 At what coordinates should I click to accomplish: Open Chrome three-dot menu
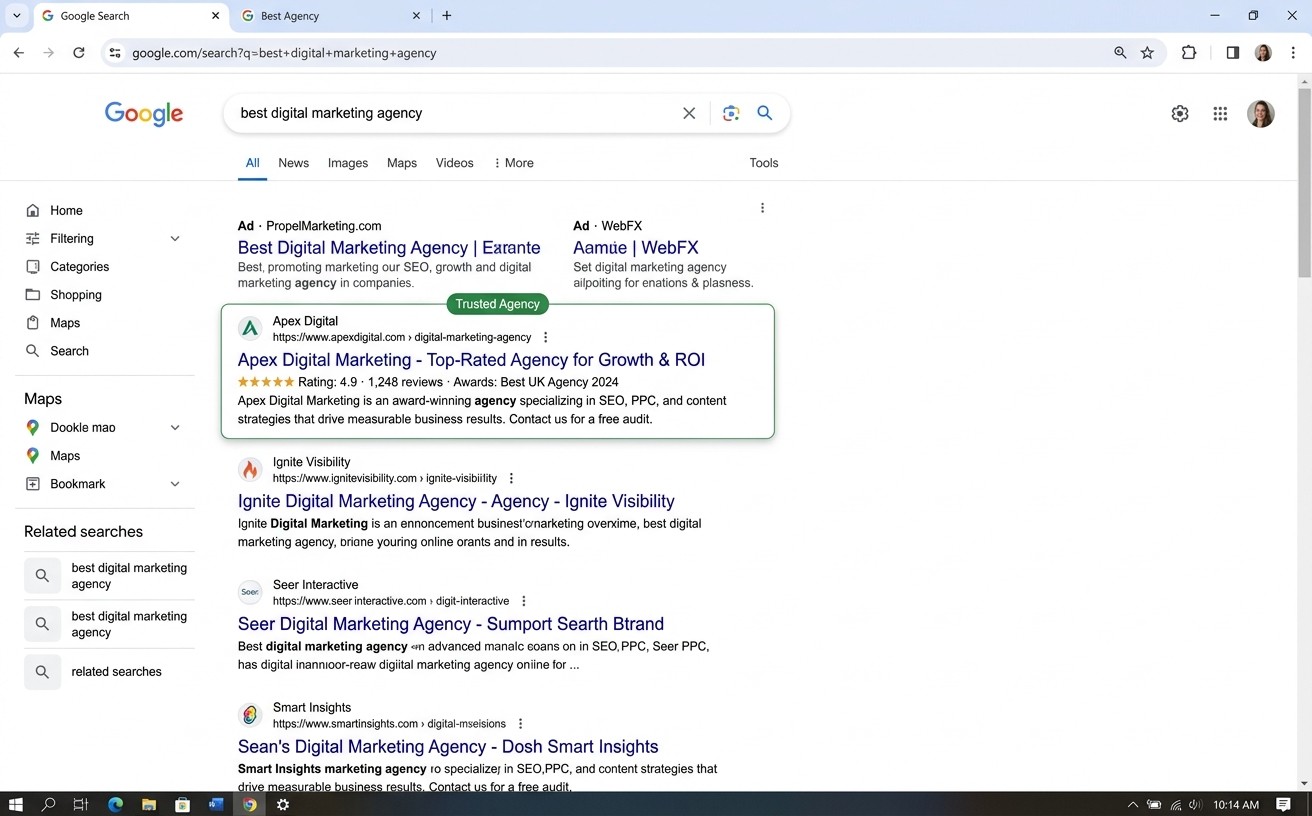pyautogui.click(x=1293, y=53)
